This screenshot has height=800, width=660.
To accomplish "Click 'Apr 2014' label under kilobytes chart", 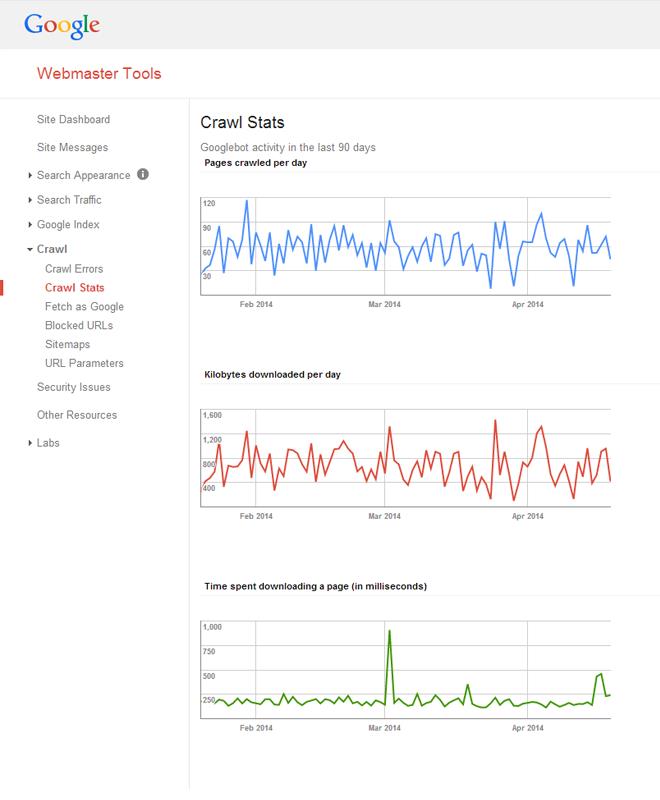I will point(527,516).
